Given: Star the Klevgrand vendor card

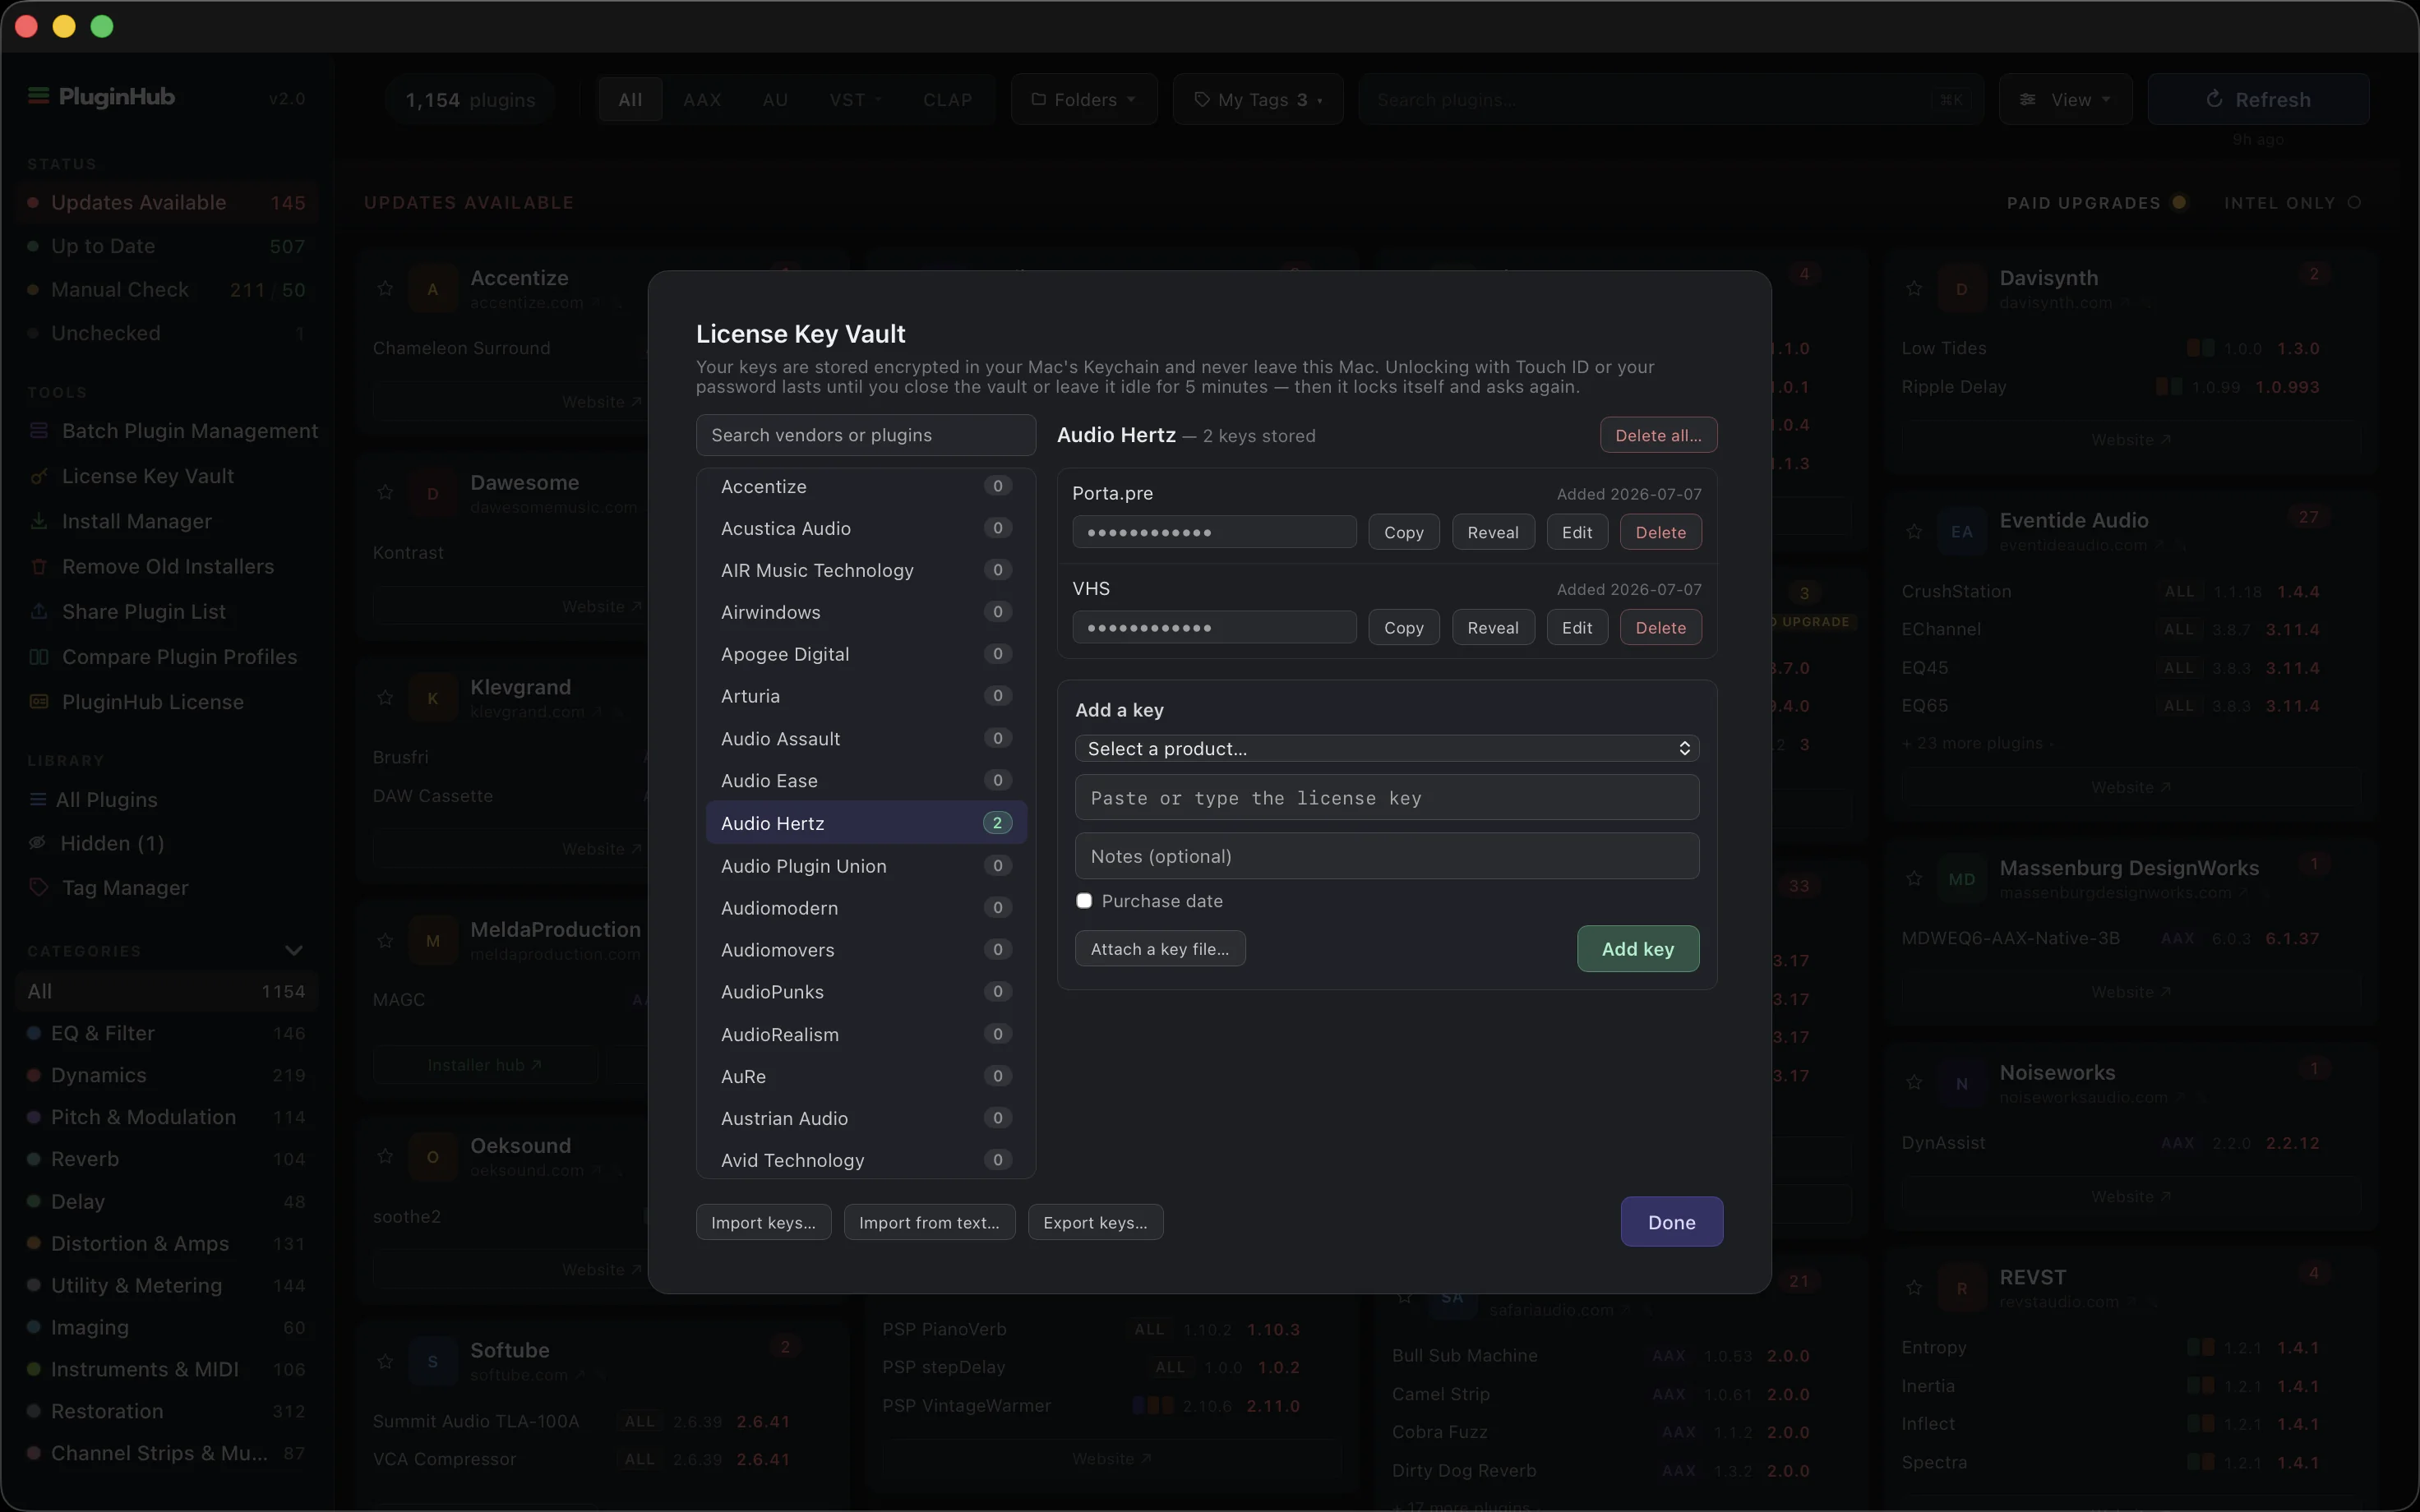Looking at the screenshot, I should point(385,697).
